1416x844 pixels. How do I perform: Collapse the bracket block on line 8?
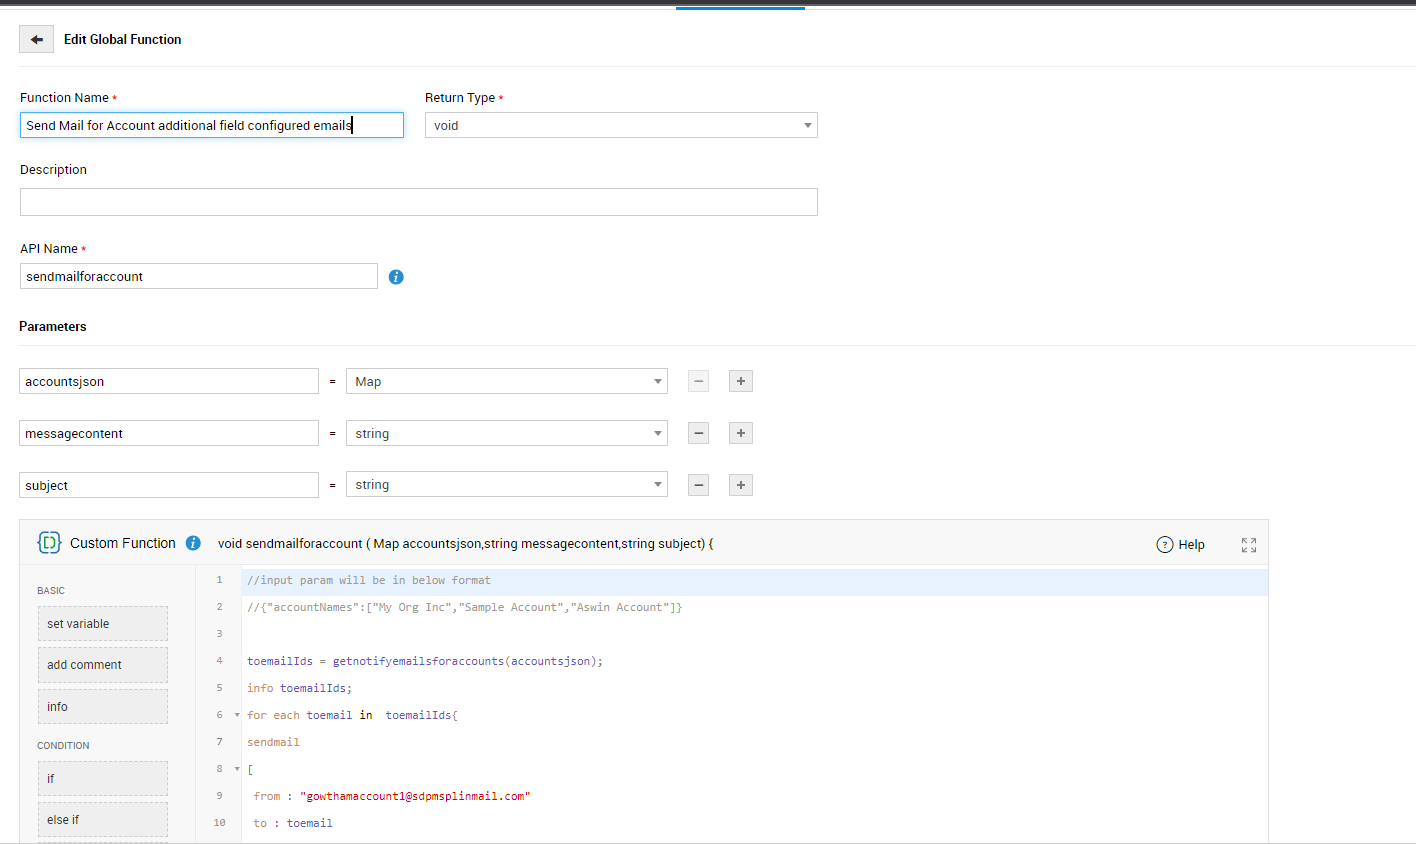click(x=237, y=769)
